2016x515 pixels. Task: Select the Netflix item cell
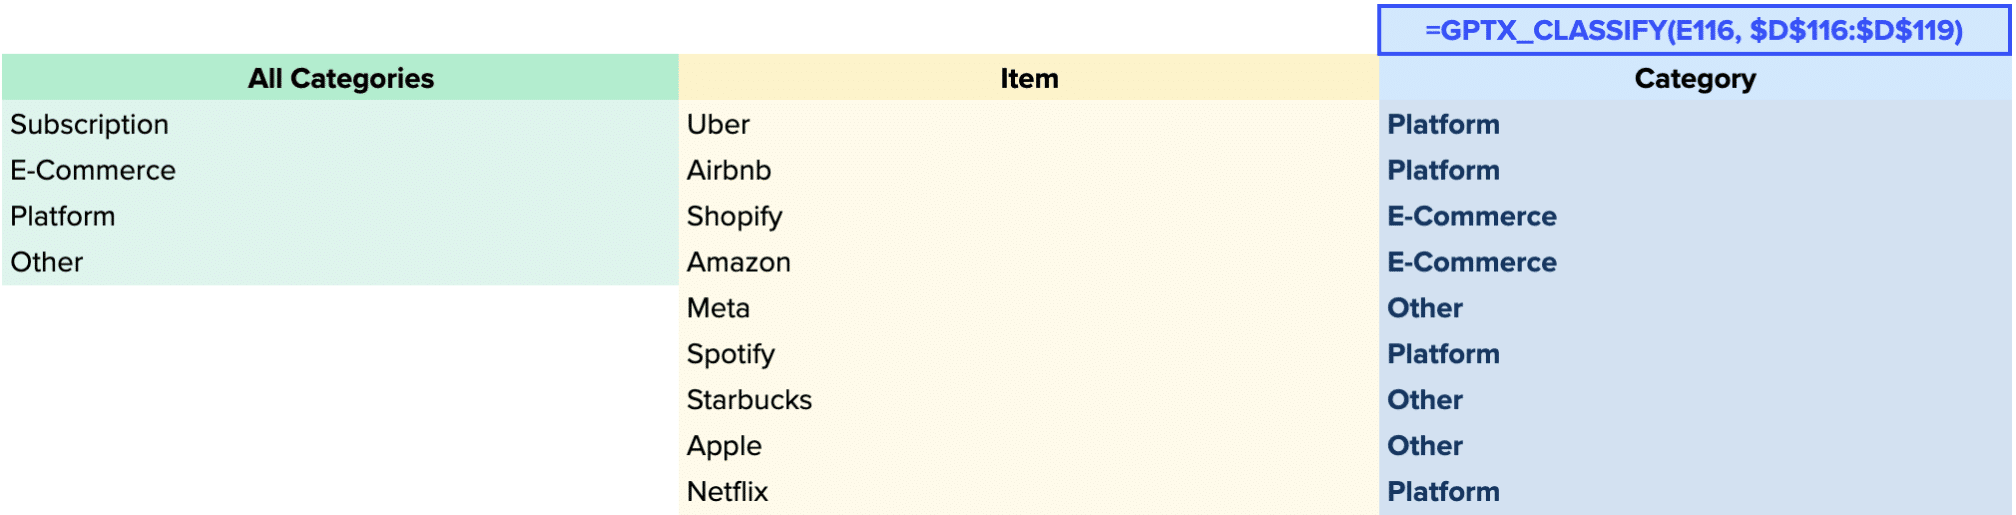tap(1029, 492)
